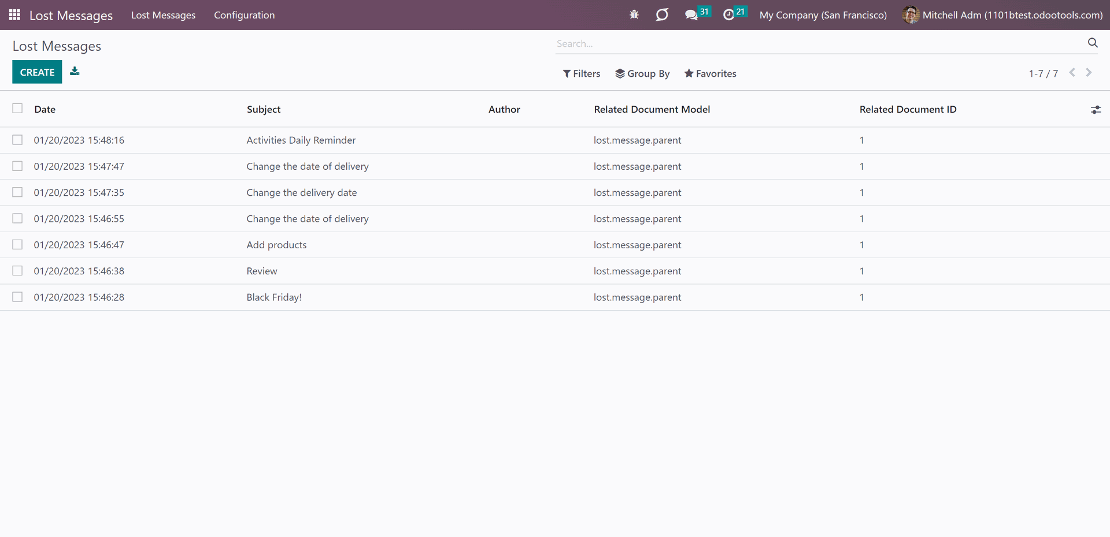Click the date 01/20/2023 15:46:55
Screen dimensions: 1110x537
(79, 219)
